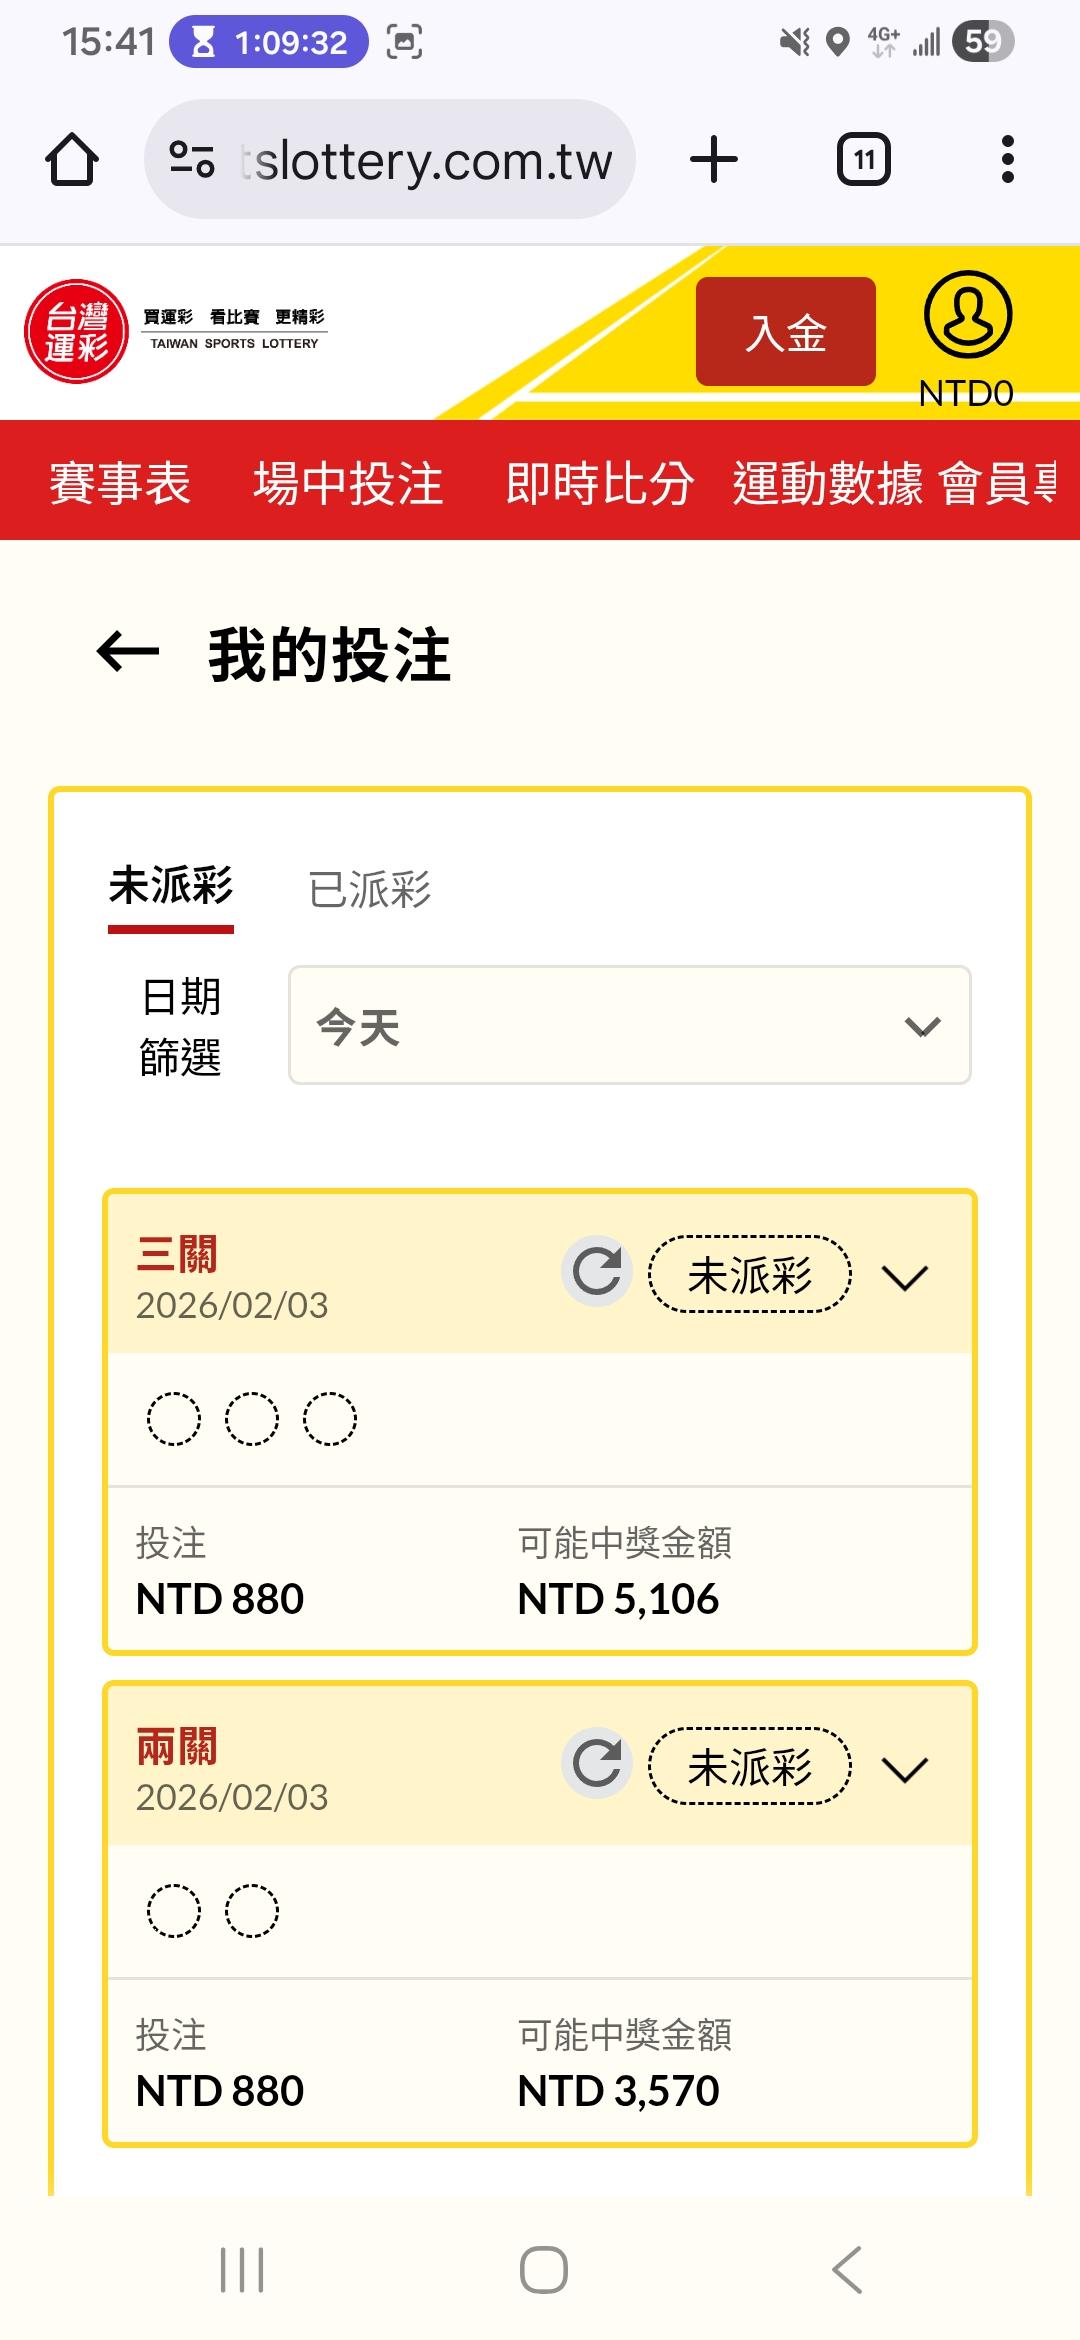Tap the site settings icon in address bar
The height and width of the screenshot is (2340, 1080).
click(192, 160)
